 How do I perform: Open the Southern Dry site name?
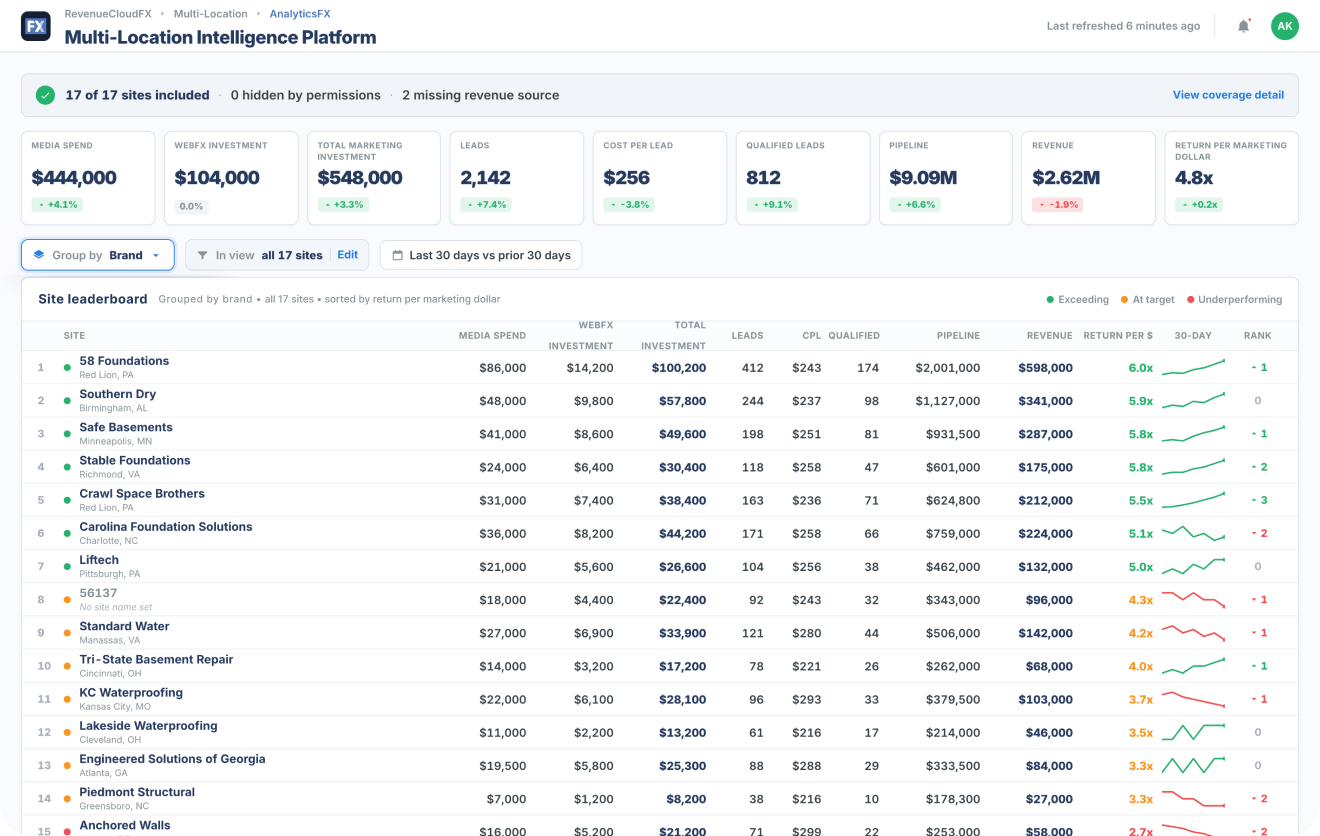pyautogui.click(x=118, y=394)
